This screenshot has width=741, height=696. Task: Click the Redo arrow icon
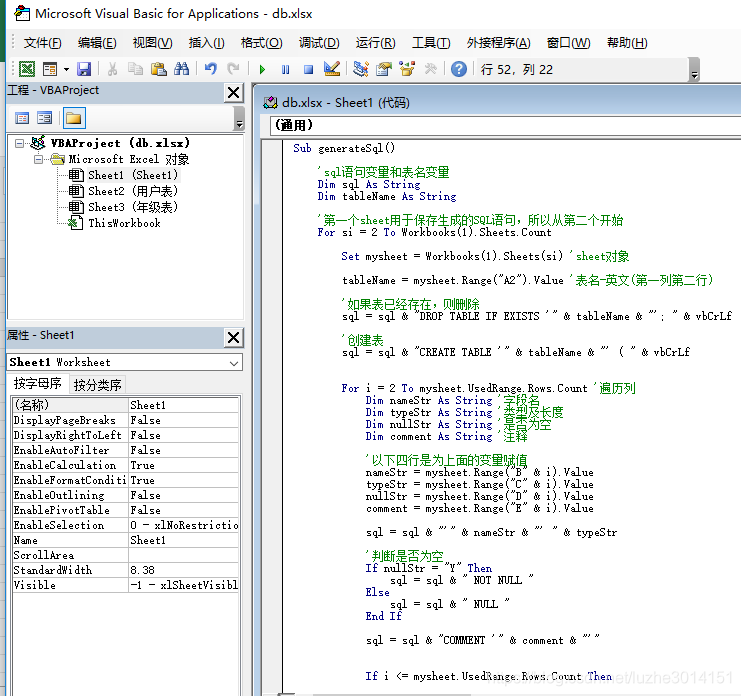coord(233,69)
